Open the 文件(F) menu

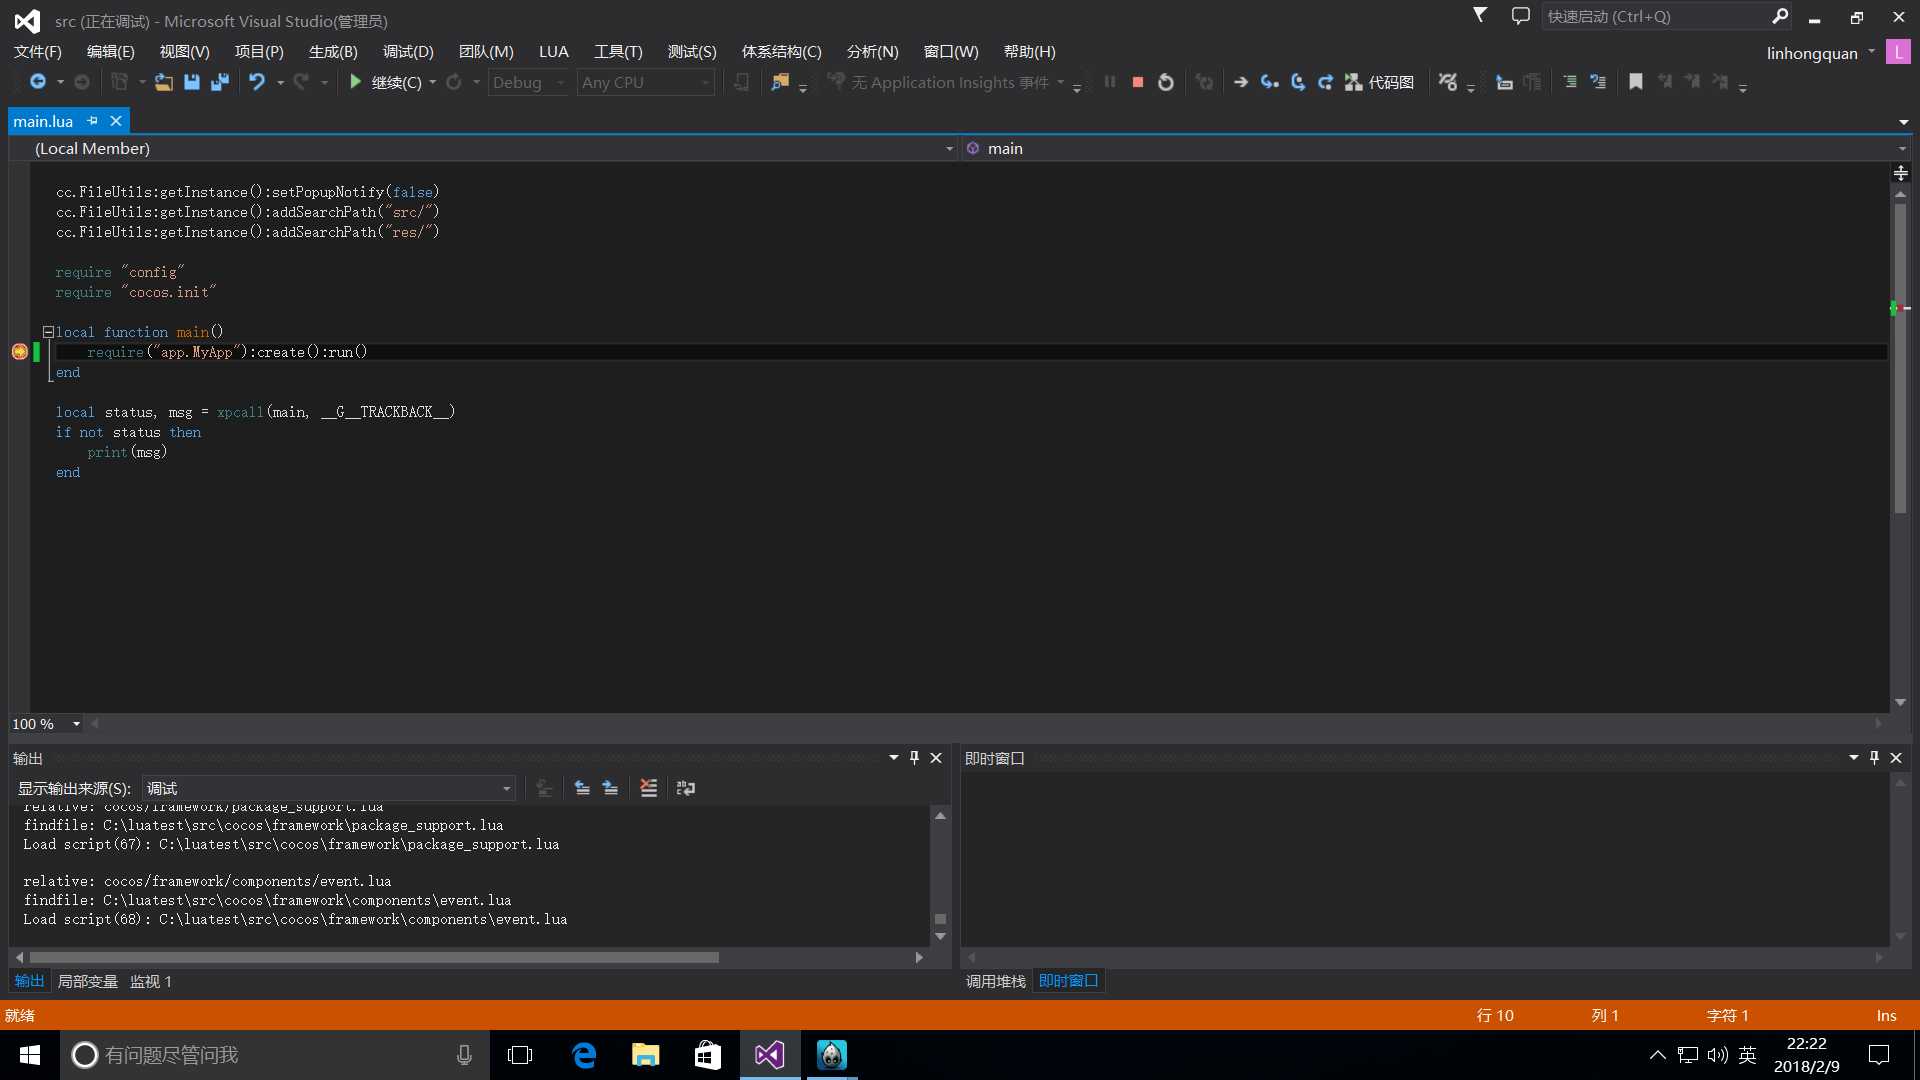pyautogui.click(x=37, y=52)
